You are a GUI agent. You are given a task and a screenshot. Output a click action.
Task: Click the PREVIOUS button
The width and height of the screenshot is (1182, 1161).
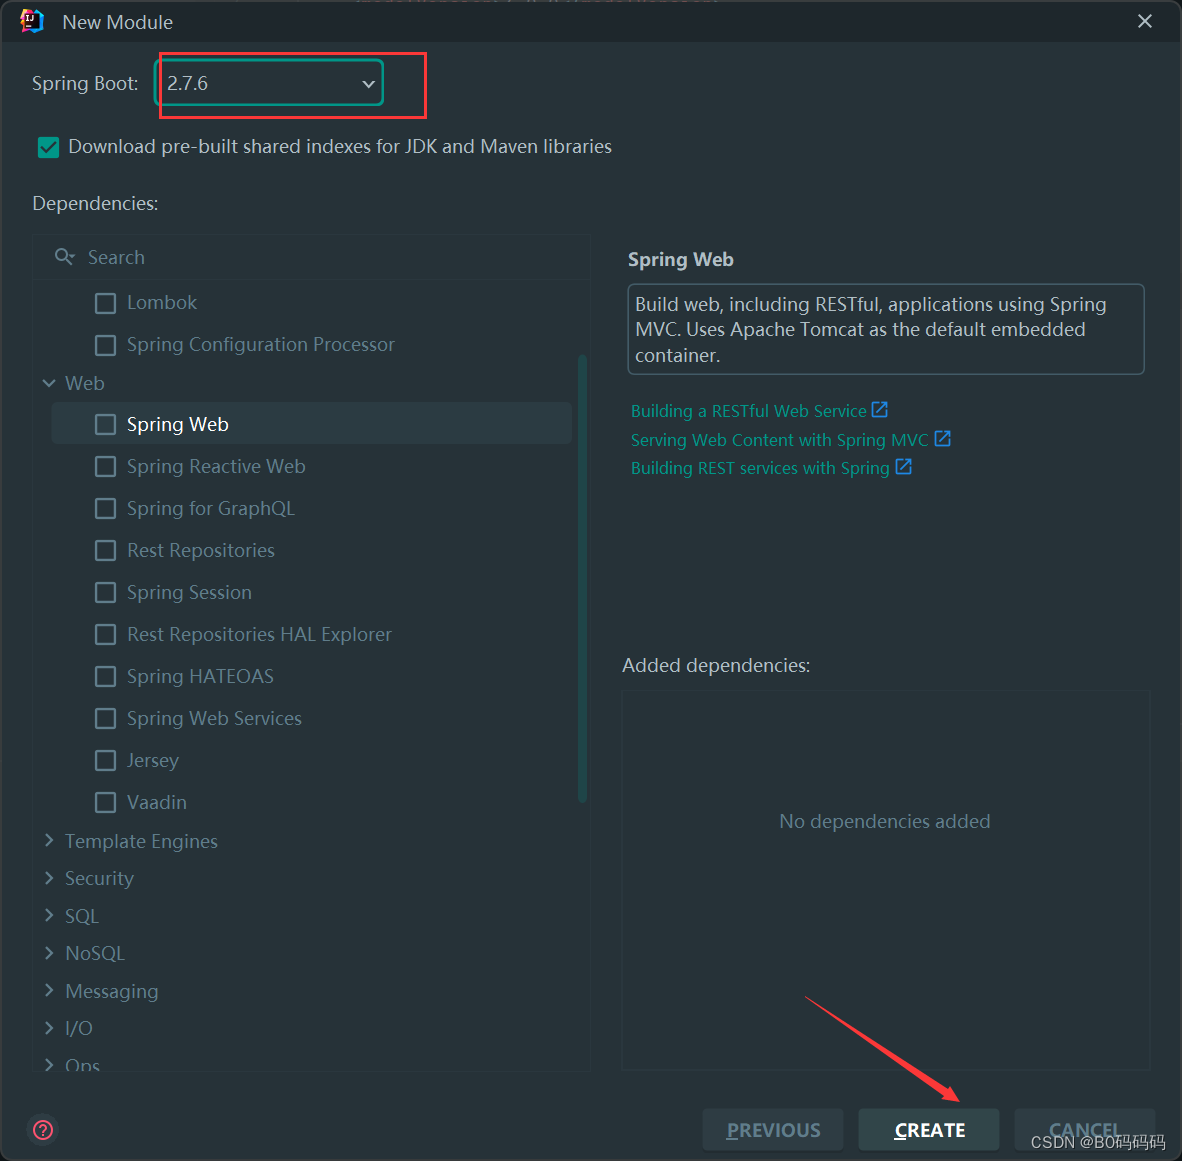coord(773,1129)
